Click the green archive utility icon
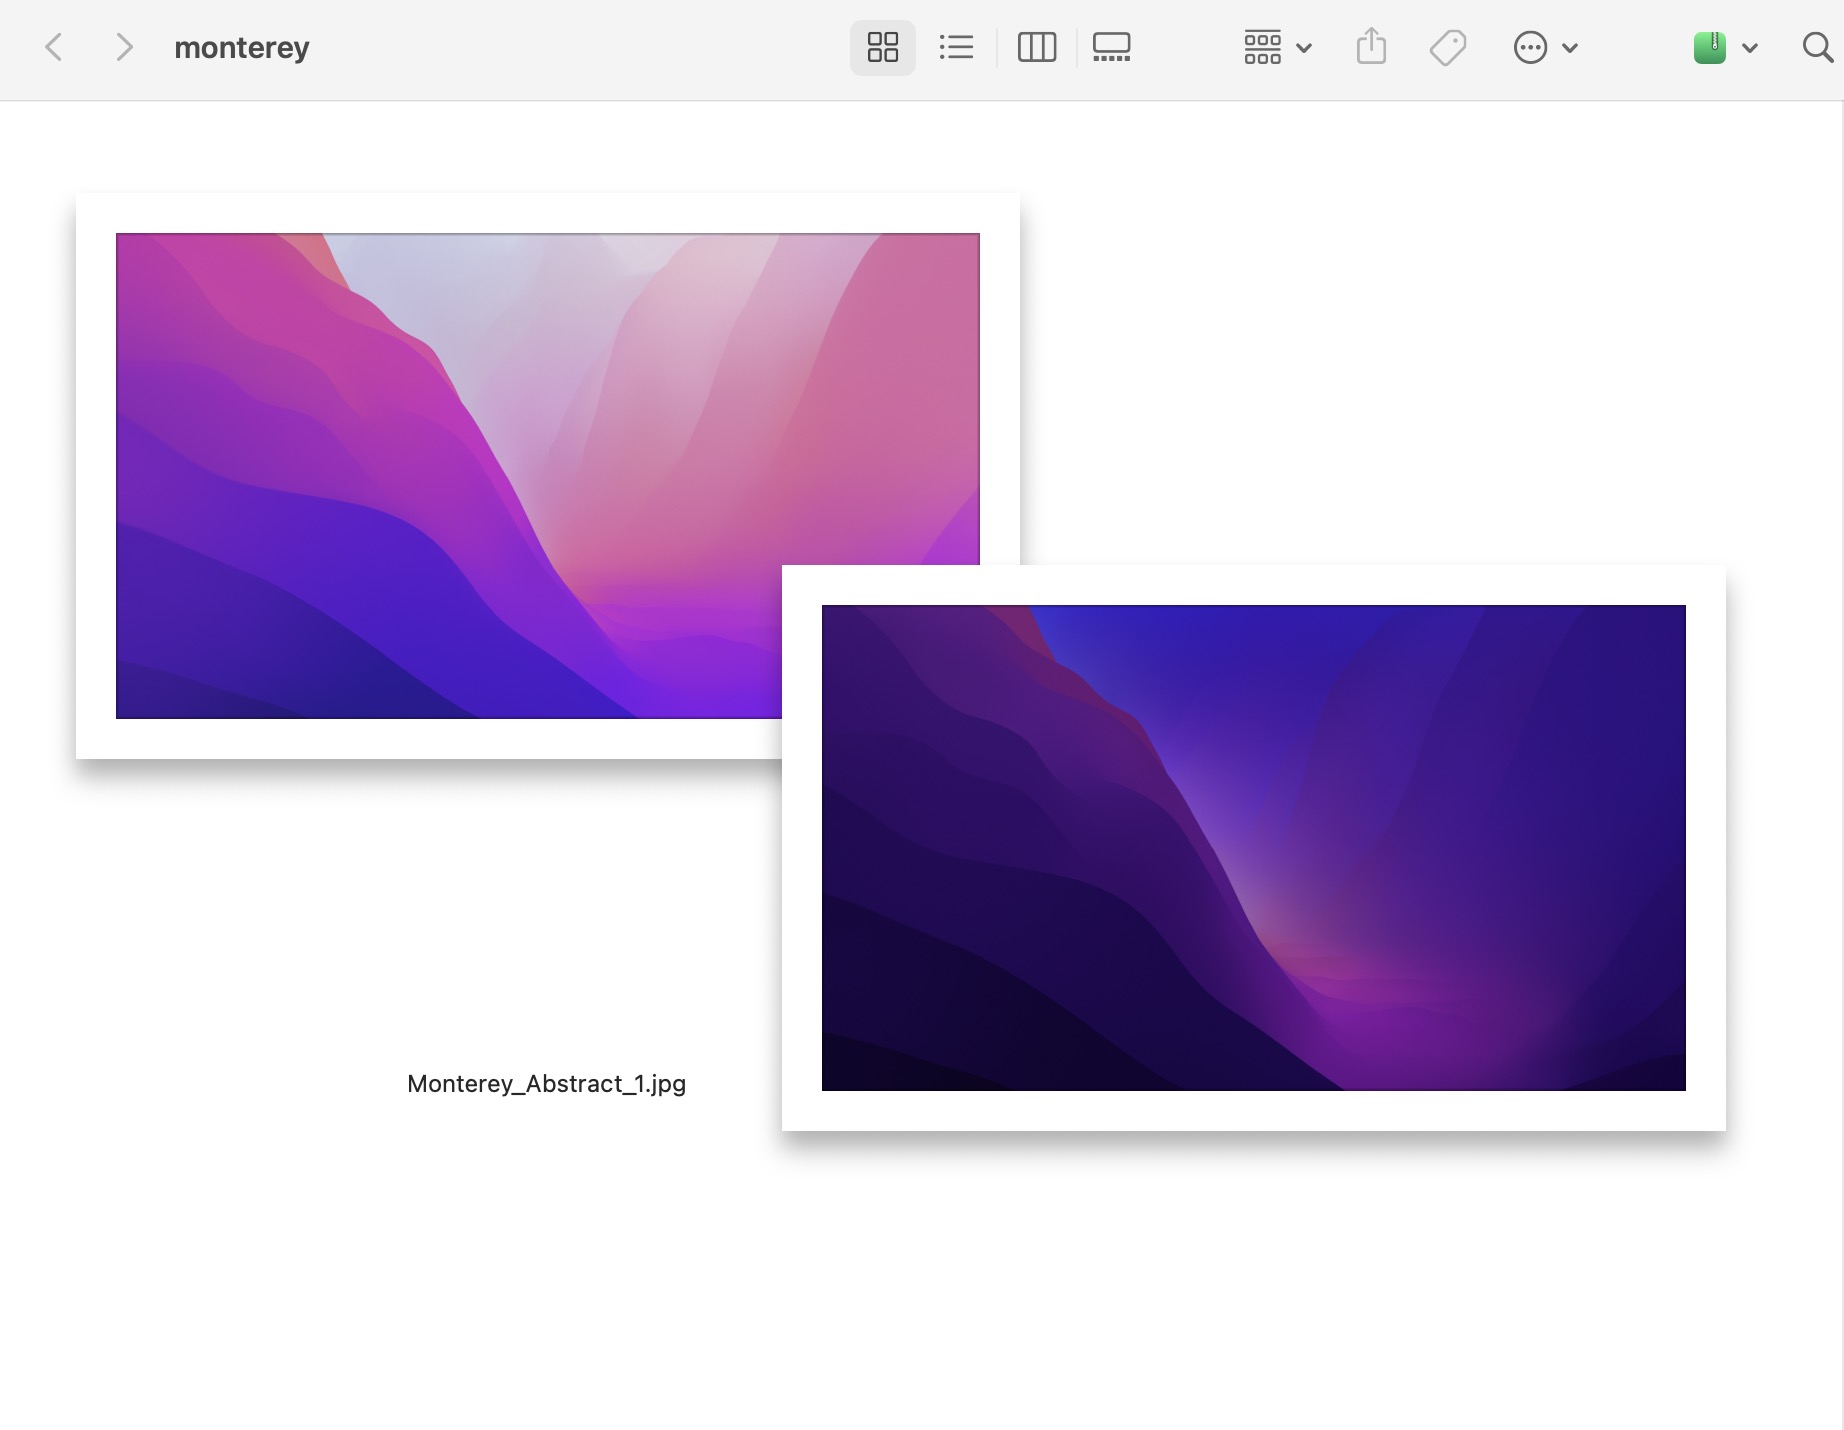Screen dimensions: 1844x1430 point(1710,47)
